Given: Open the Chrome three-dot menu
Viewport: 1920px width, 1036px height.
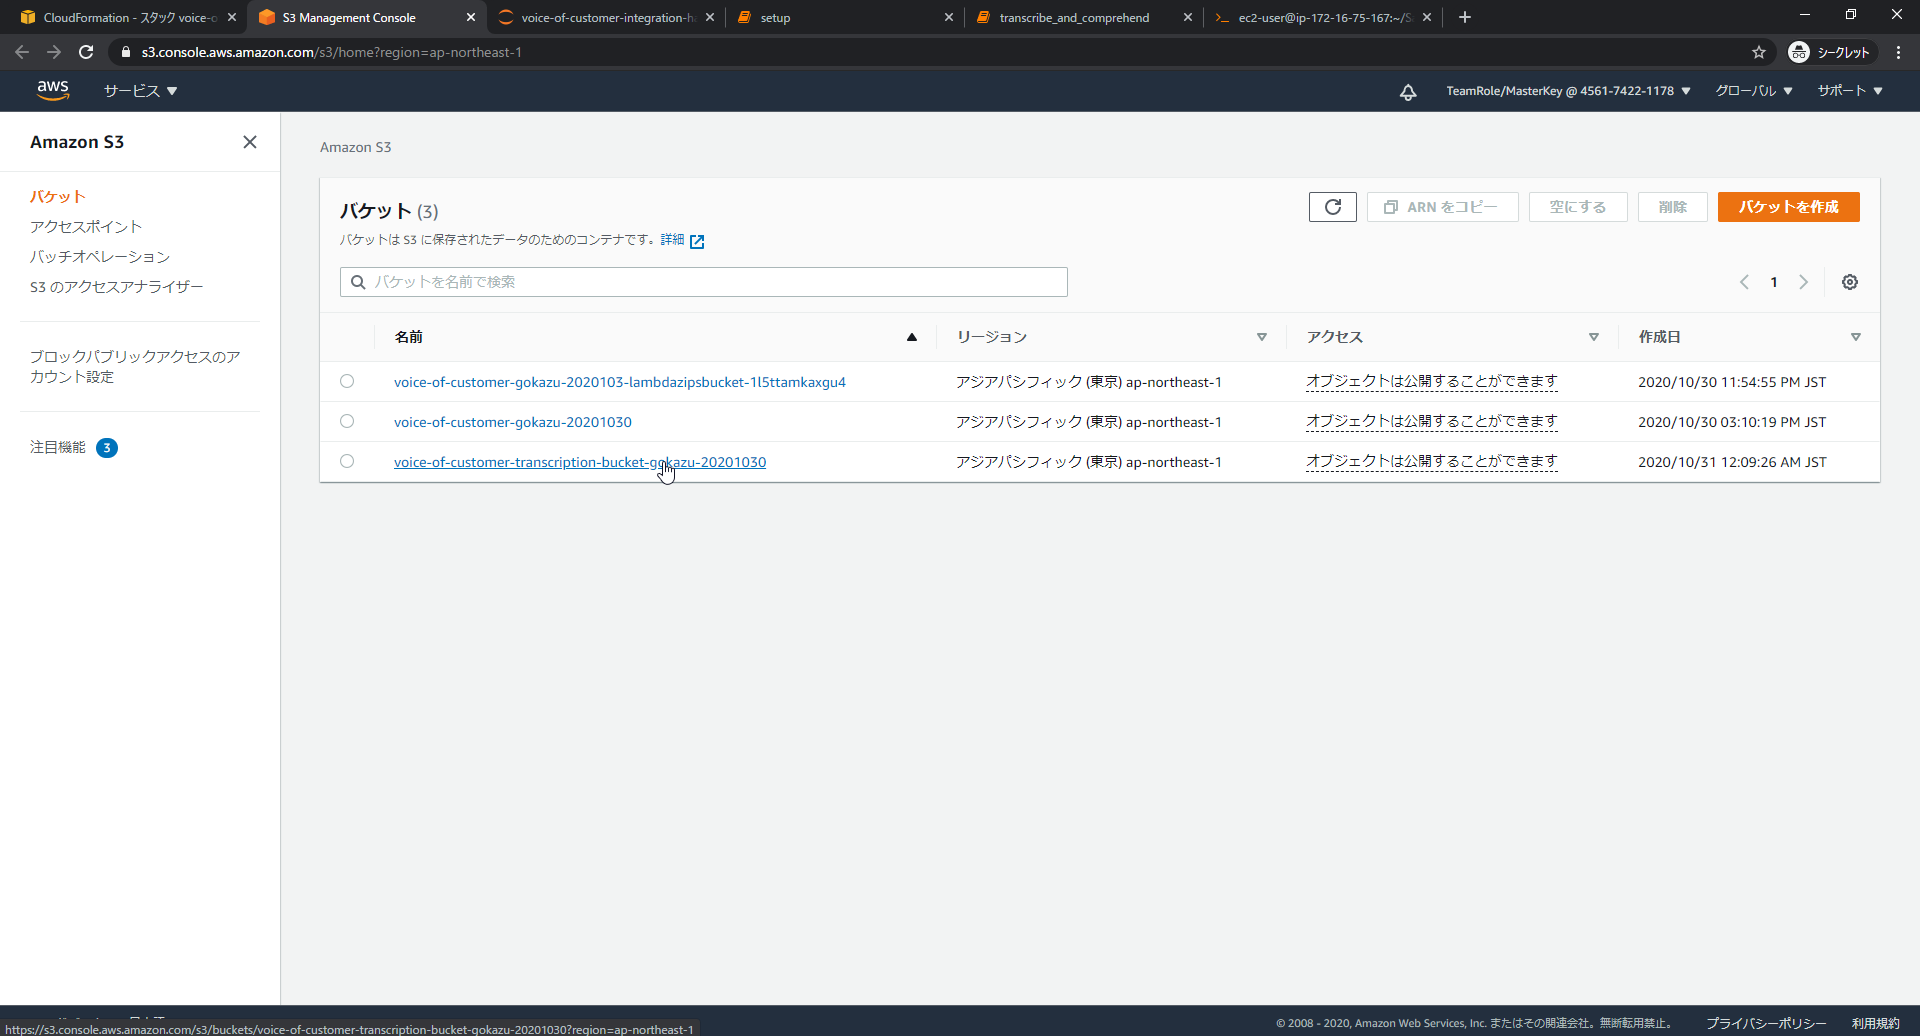Looking at the screenshot, I should pos(1898,52).
